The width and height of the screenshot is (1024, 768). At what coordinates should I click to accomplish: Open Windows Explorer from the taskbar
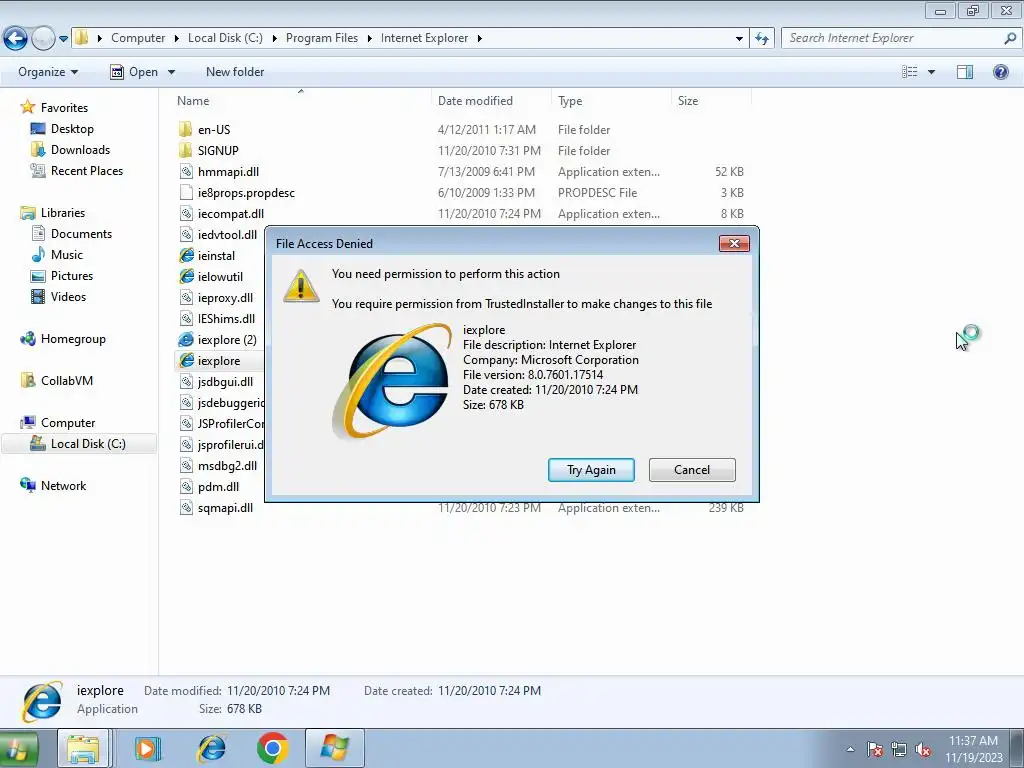coord(83,748)
